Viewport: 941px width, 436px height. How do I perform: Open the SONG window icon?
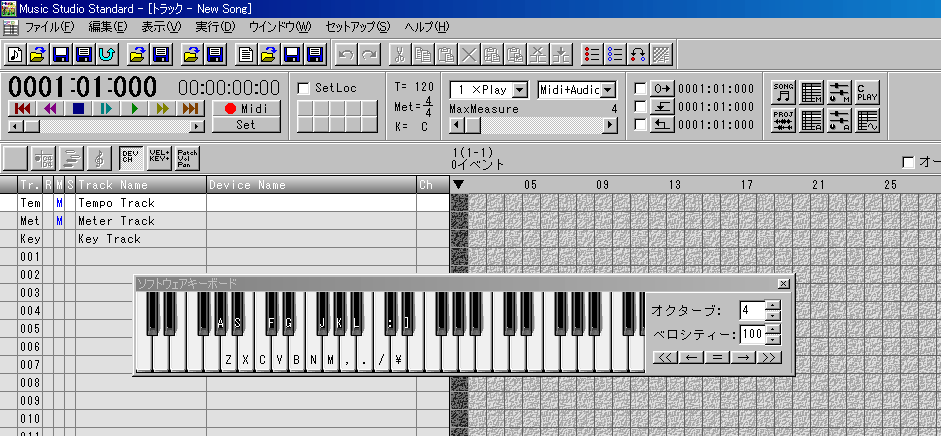click(x=783, y=92)
